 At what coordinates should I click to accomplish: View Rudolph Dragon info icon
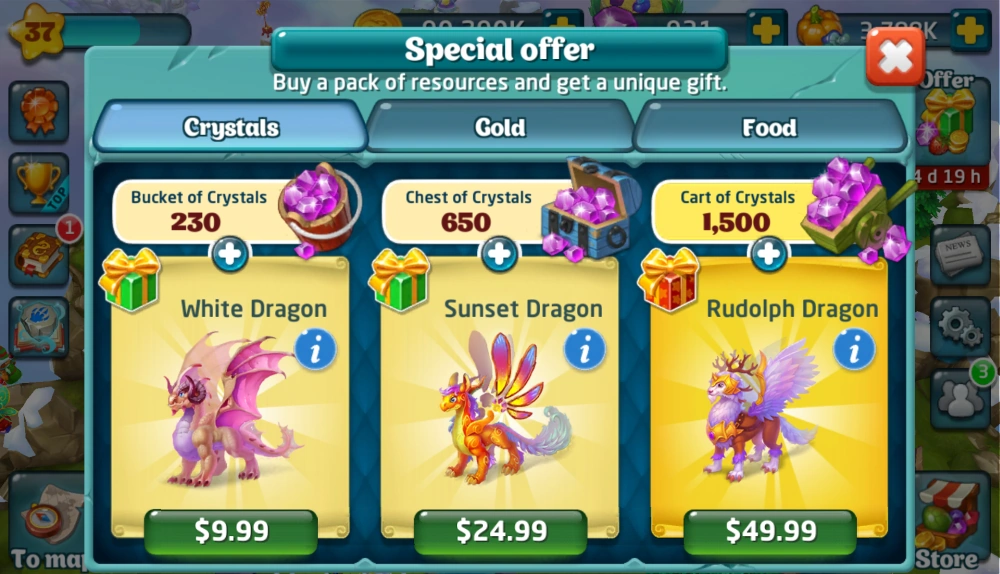click(x=854, y=350)
